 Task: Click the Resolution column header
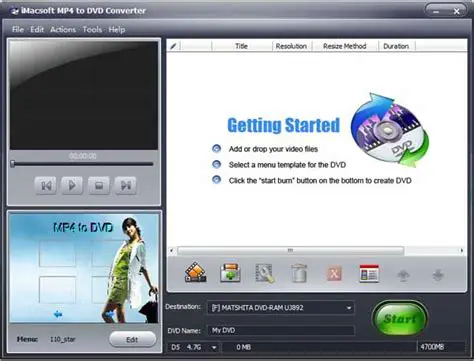(x=291, y=46)
